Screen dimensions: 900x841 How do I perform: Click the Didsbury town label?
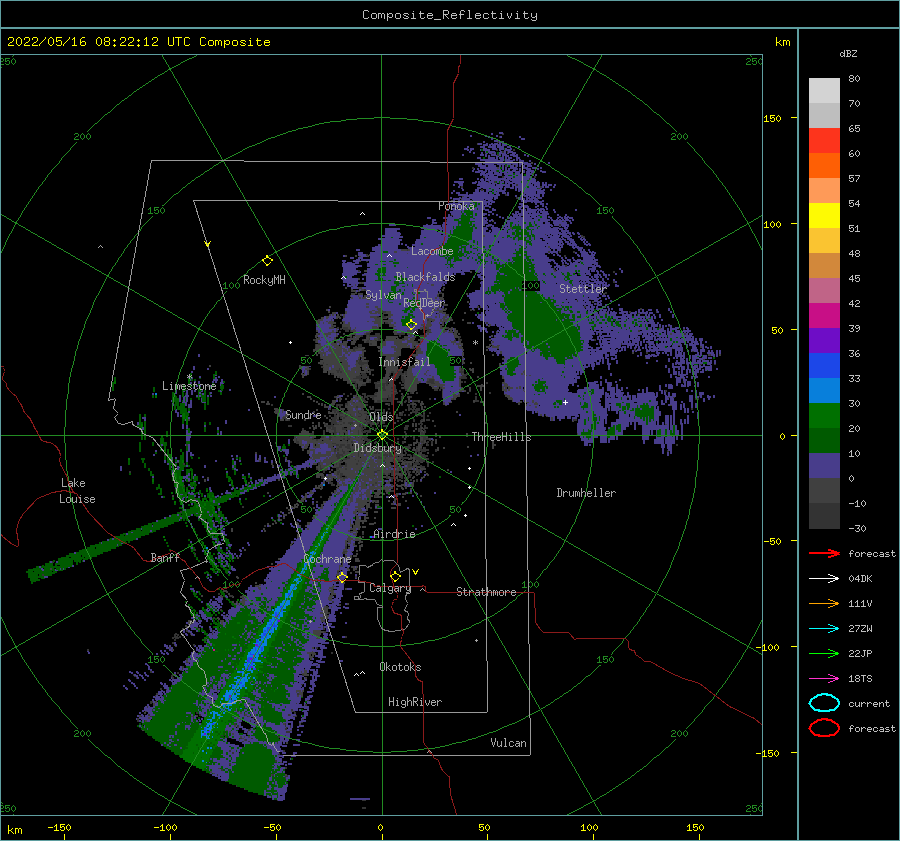377,448
